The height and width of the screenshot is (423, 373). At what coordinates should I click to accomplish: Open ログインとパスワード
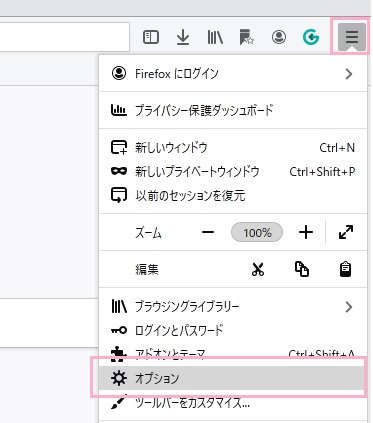233,330
